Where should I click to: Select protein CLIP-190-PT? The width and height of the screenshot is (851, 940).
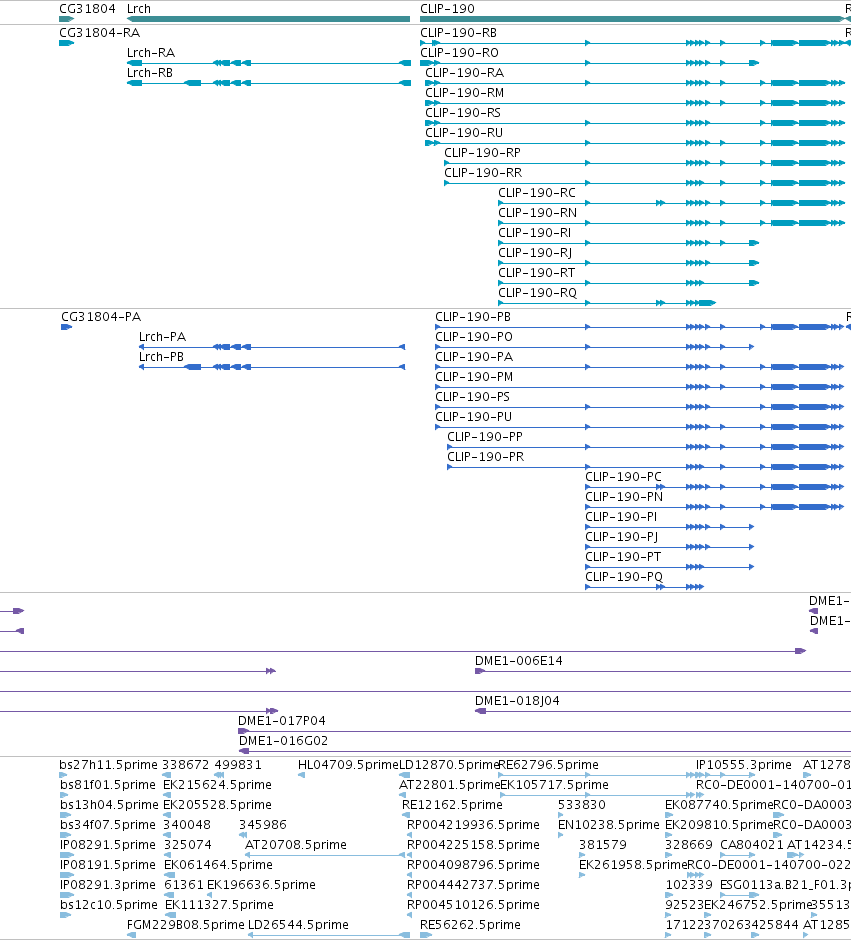(623, 556)
